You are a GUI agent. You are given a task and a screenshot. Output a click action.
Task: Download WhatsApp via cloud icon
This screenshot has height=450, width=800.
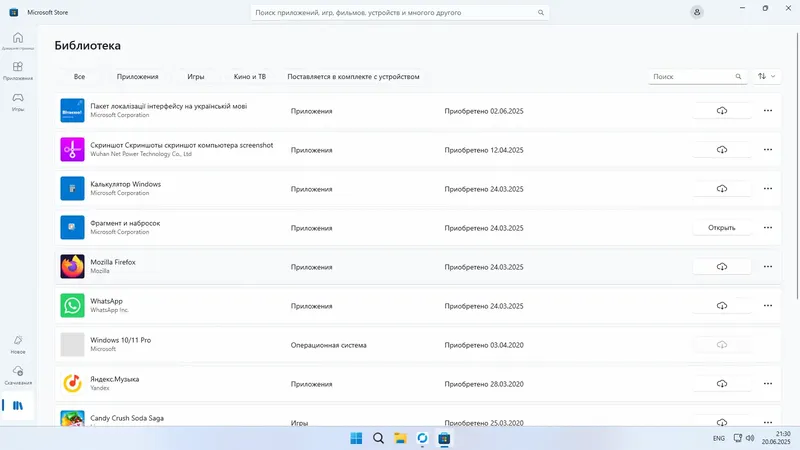point(721,306)
